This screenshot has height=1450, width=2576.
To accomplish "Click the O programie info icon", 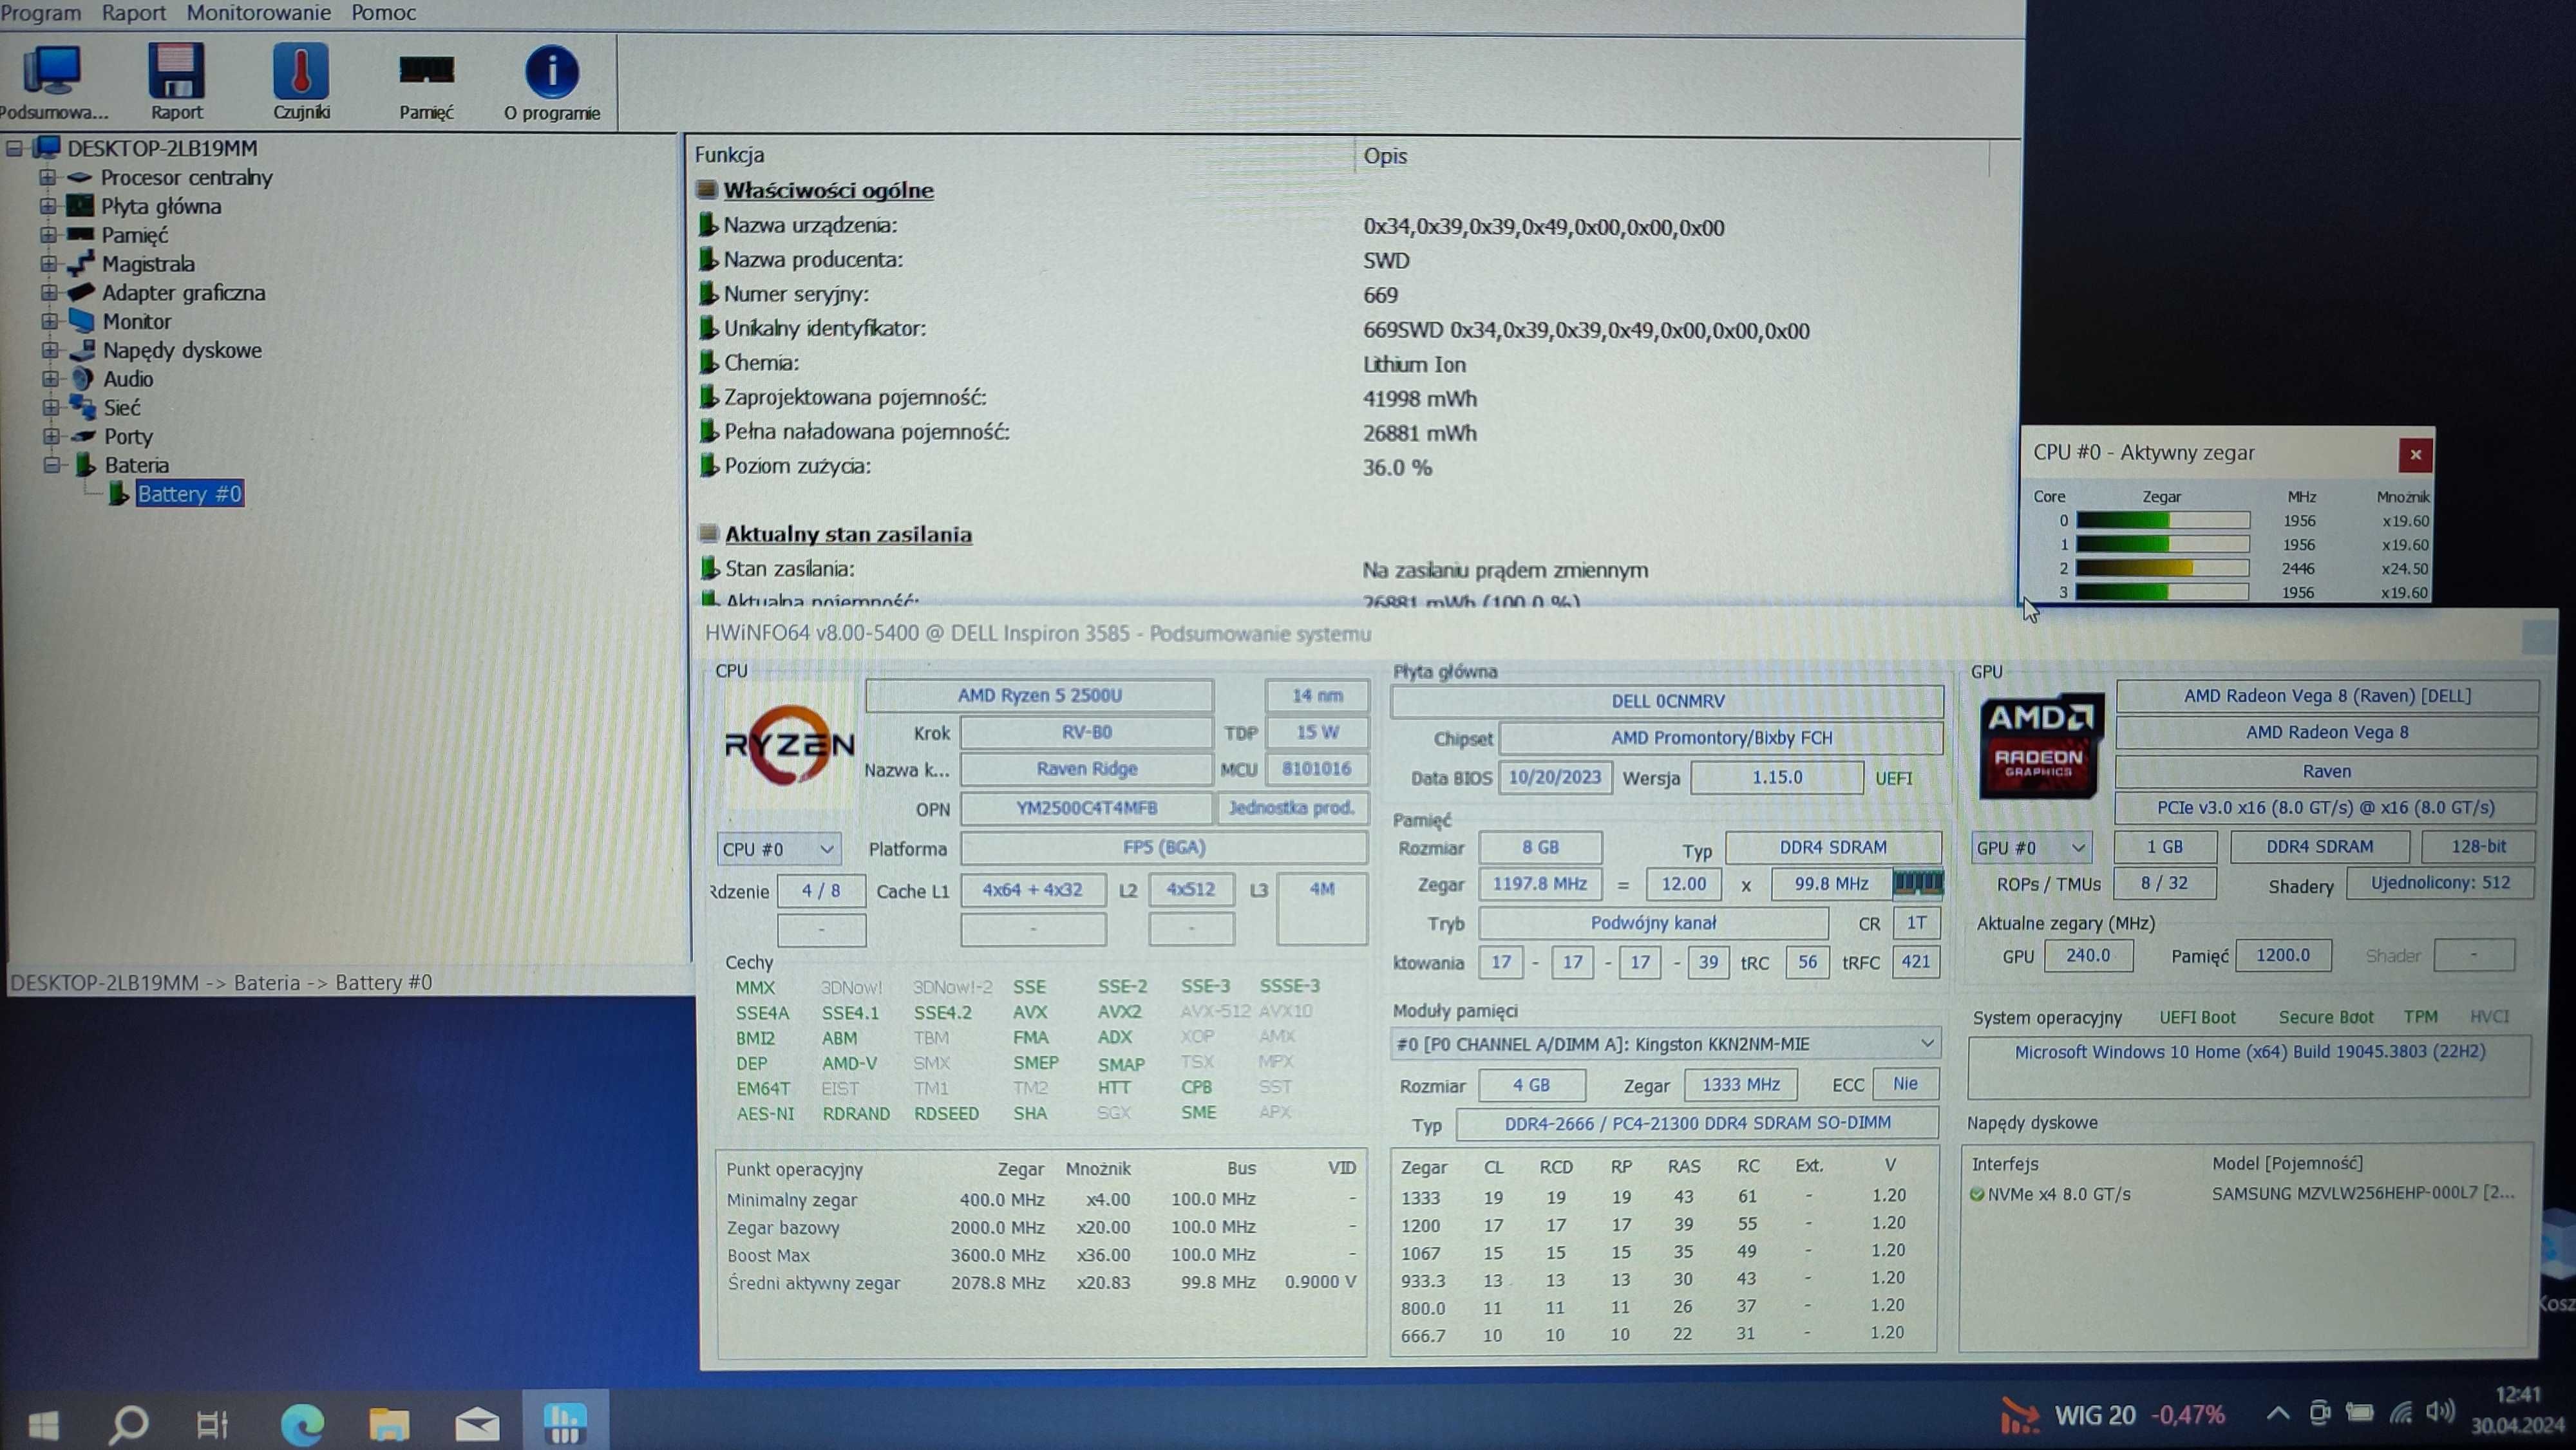I will [x=552, y=72].
